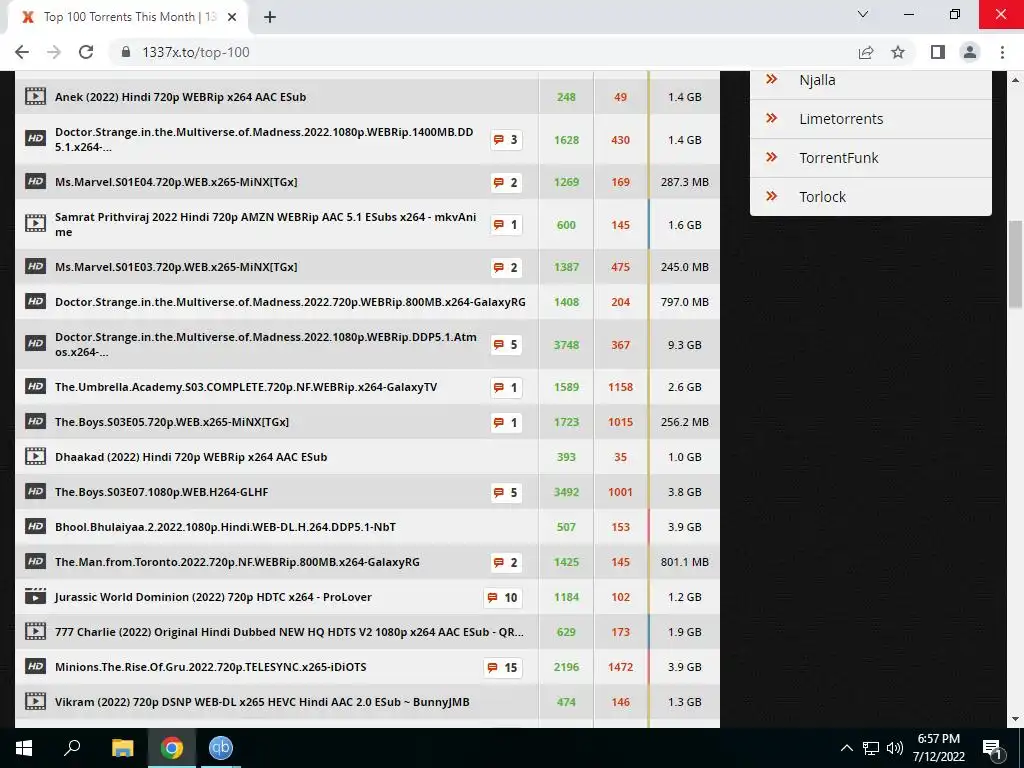1024x768 pixels.
Task: Reload the page with the refresh icon
Action: point(86,52)
